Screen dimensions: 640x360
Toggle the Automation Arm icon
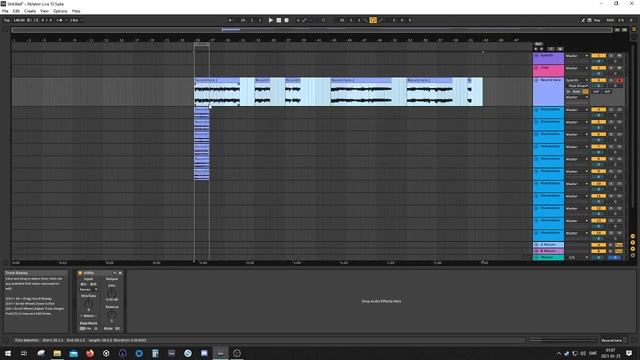tap(304, 20)
